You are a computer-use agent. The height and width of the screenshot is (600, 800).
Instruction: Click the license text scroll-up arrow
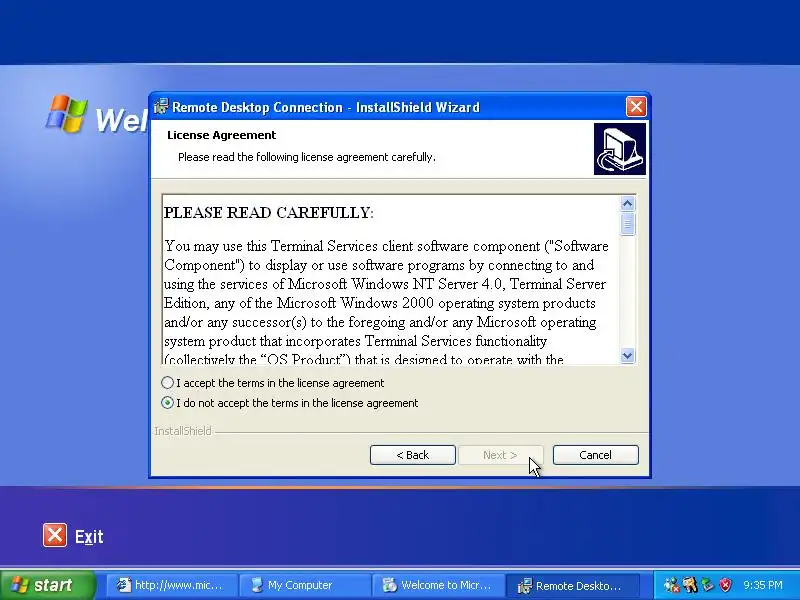pos(628,204)
